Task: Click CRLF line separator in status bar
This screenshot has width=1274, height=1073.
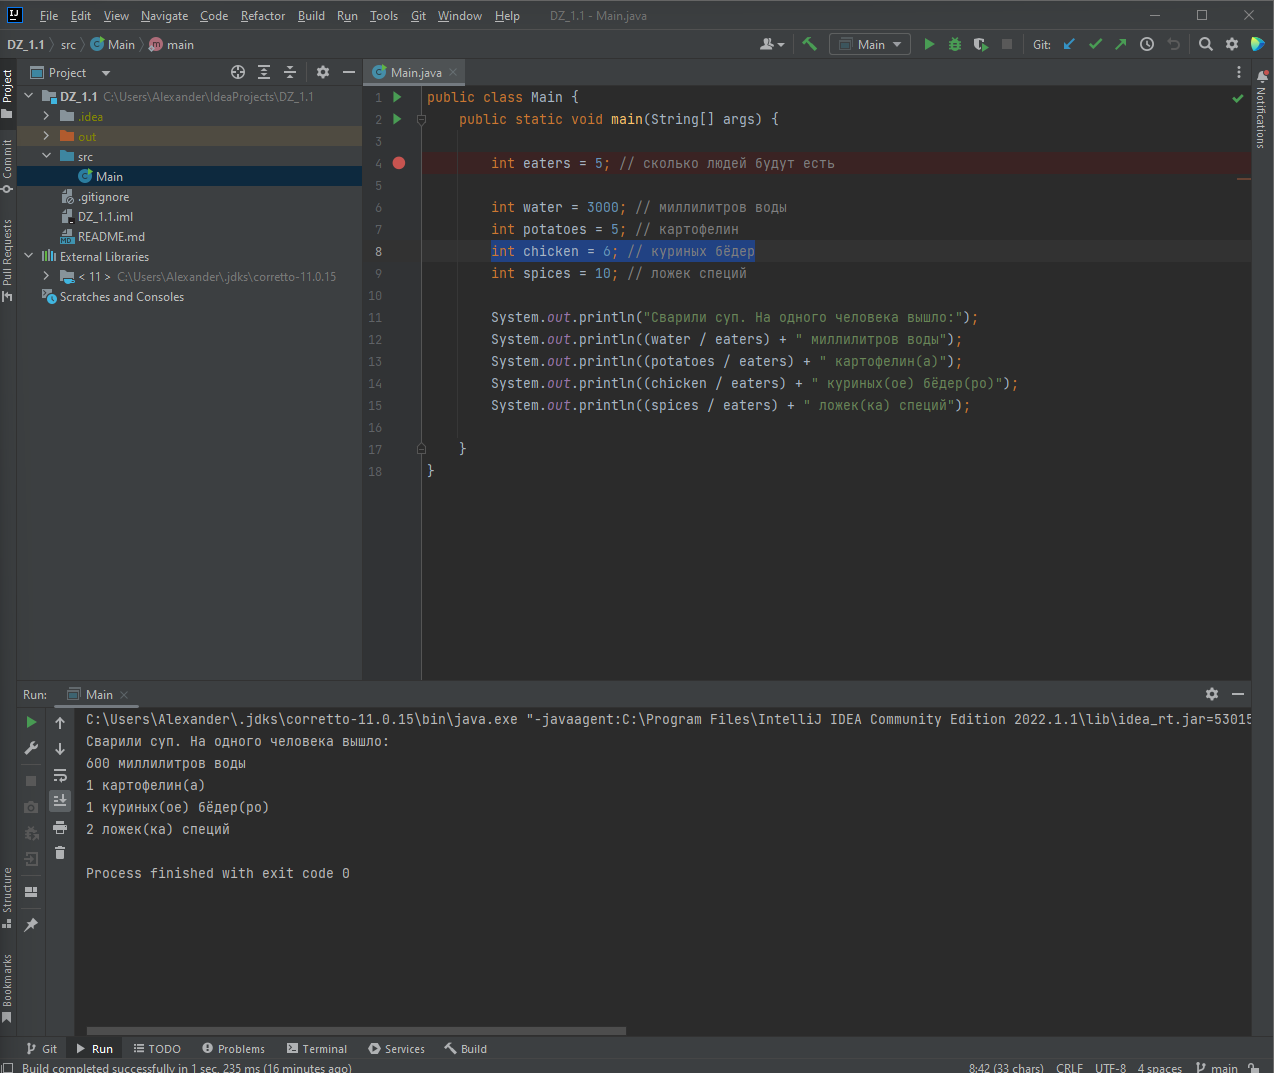Action: click(x=1069, y=1068)
